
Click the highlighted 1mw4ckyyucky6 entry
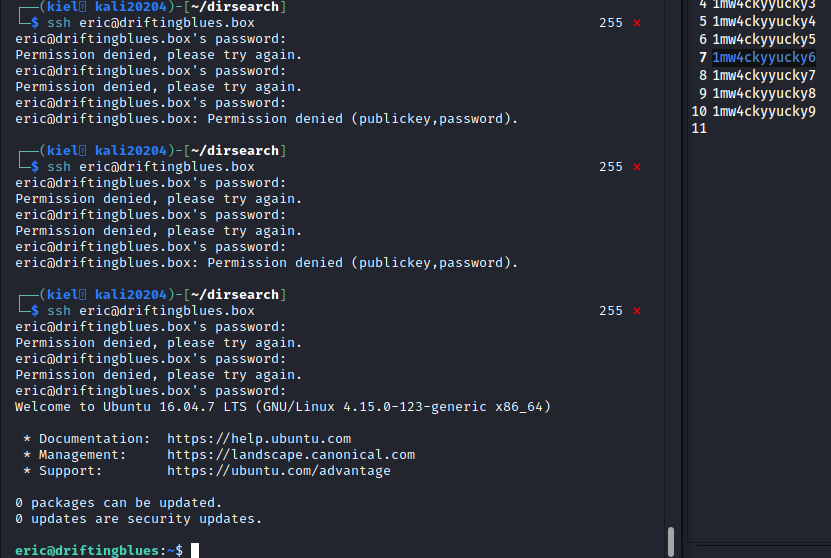coord(764,58)
